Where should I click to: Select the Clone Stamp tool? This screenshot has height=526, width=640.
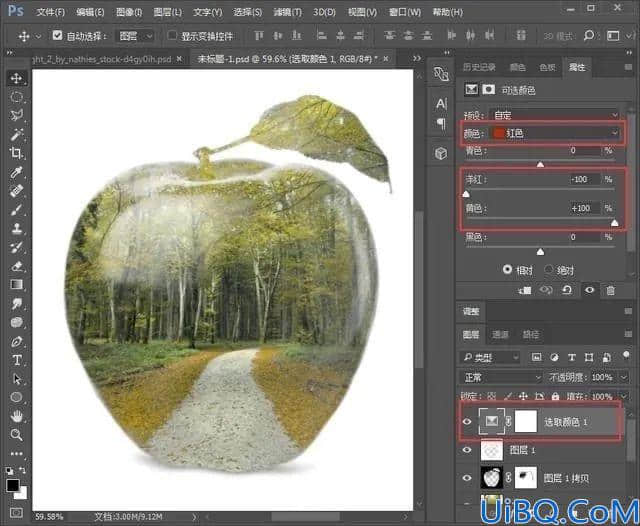point(16,229)
